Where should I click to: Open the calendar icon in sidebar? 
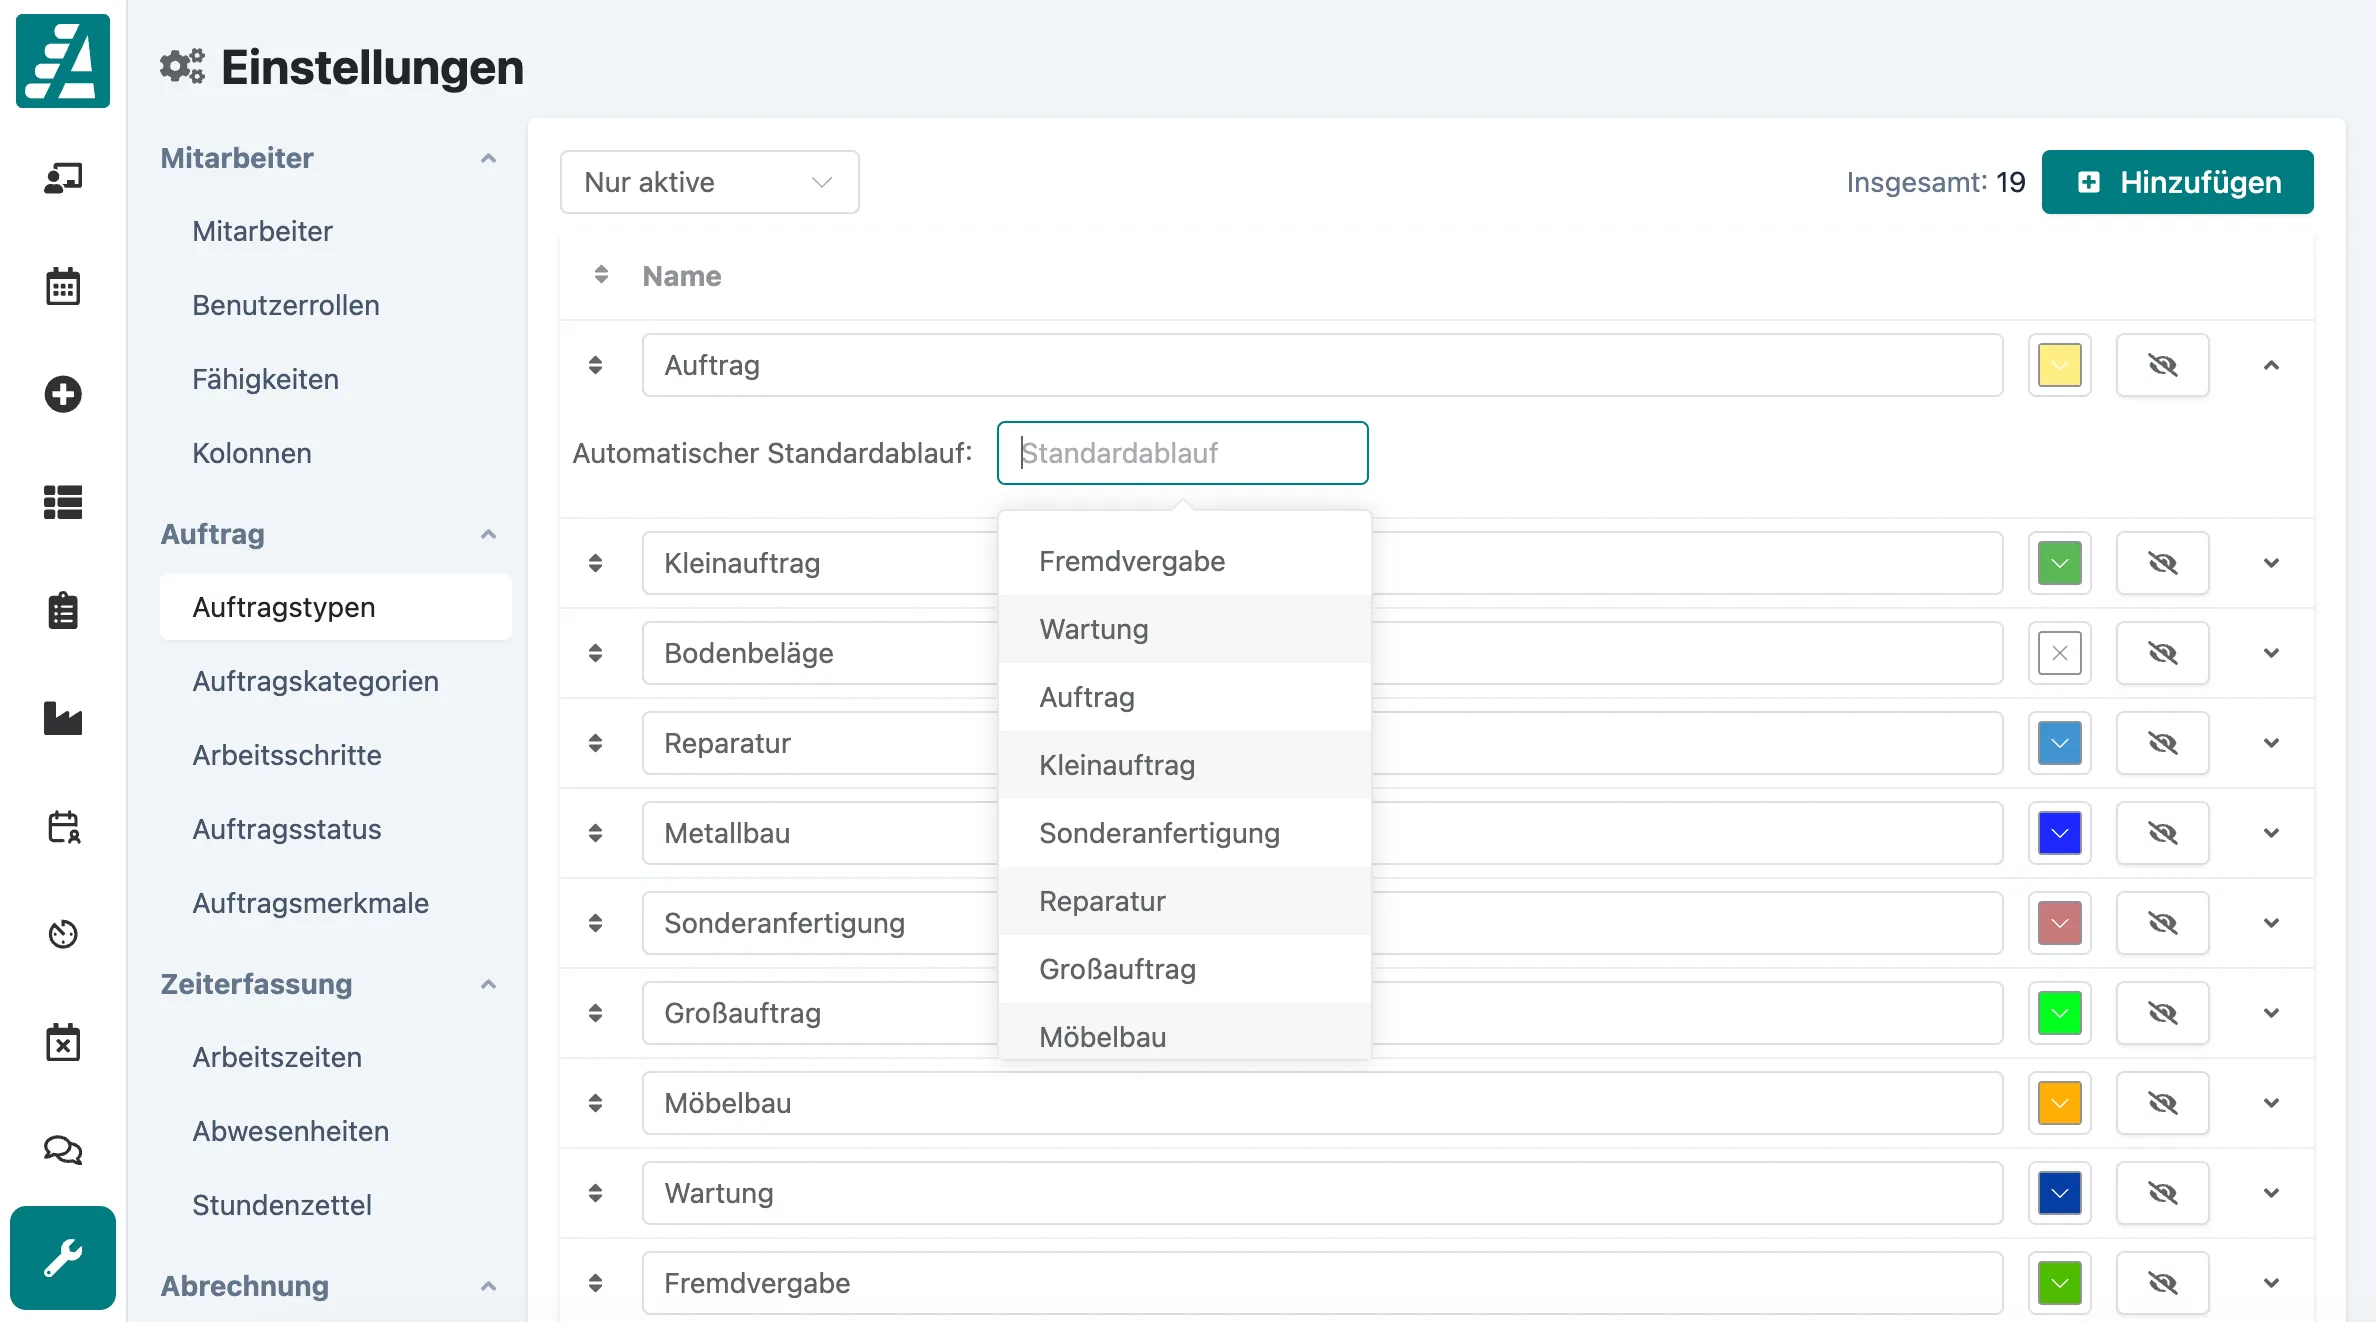coord(63,286)
